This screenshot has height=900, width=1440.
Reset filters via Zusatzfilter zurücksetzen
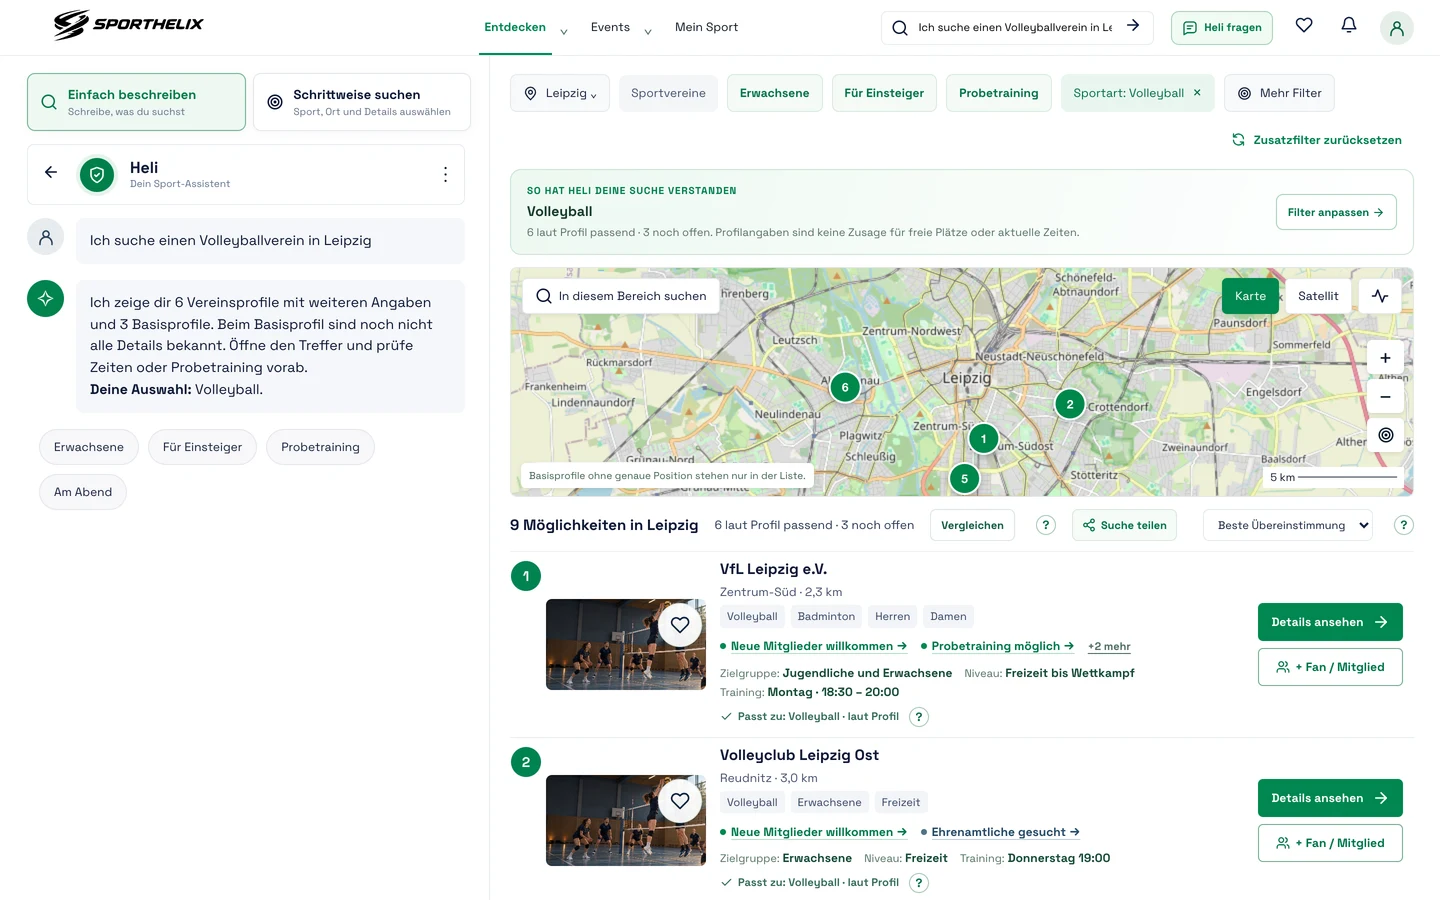tap(1317, 140)
